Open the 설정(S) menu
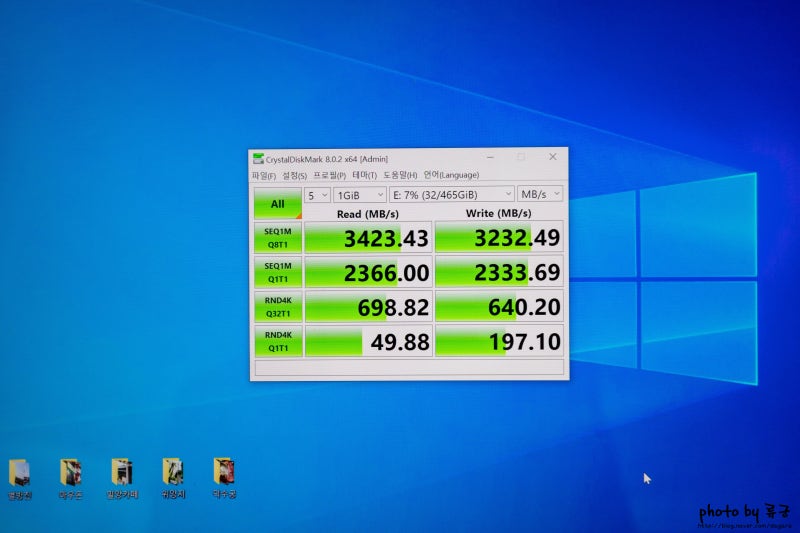Viewport: 800px width, 533px height. [294, 175]
